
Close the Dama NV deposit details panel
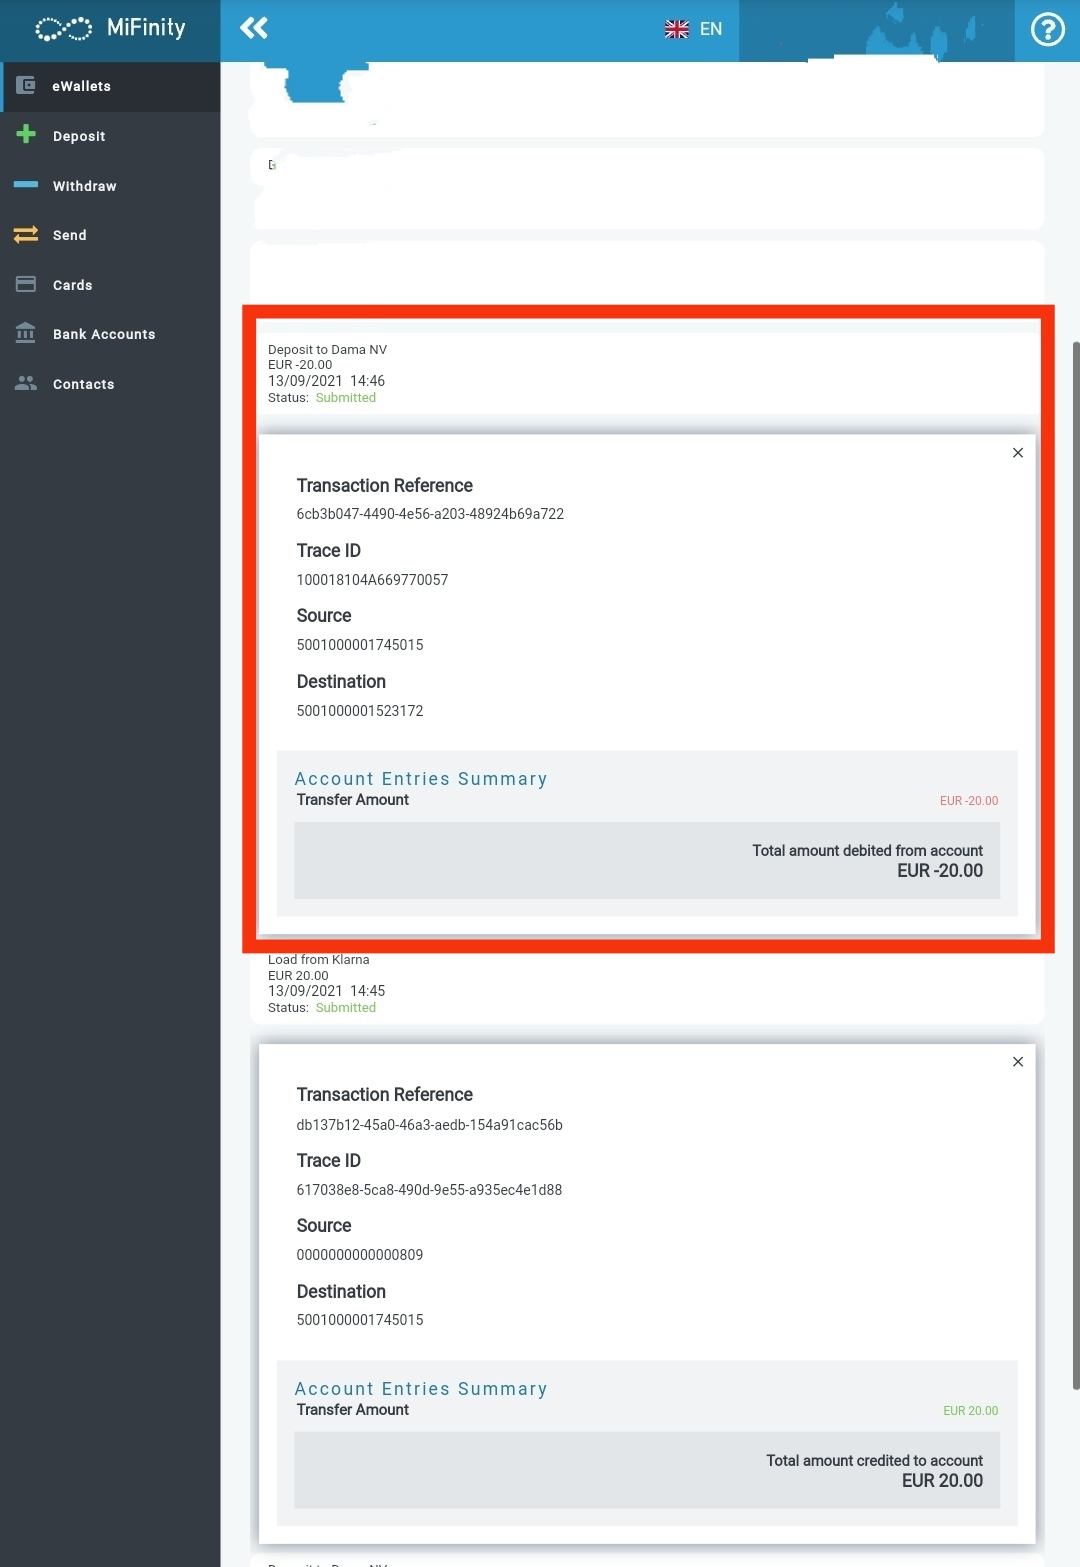pos(1017,453)
